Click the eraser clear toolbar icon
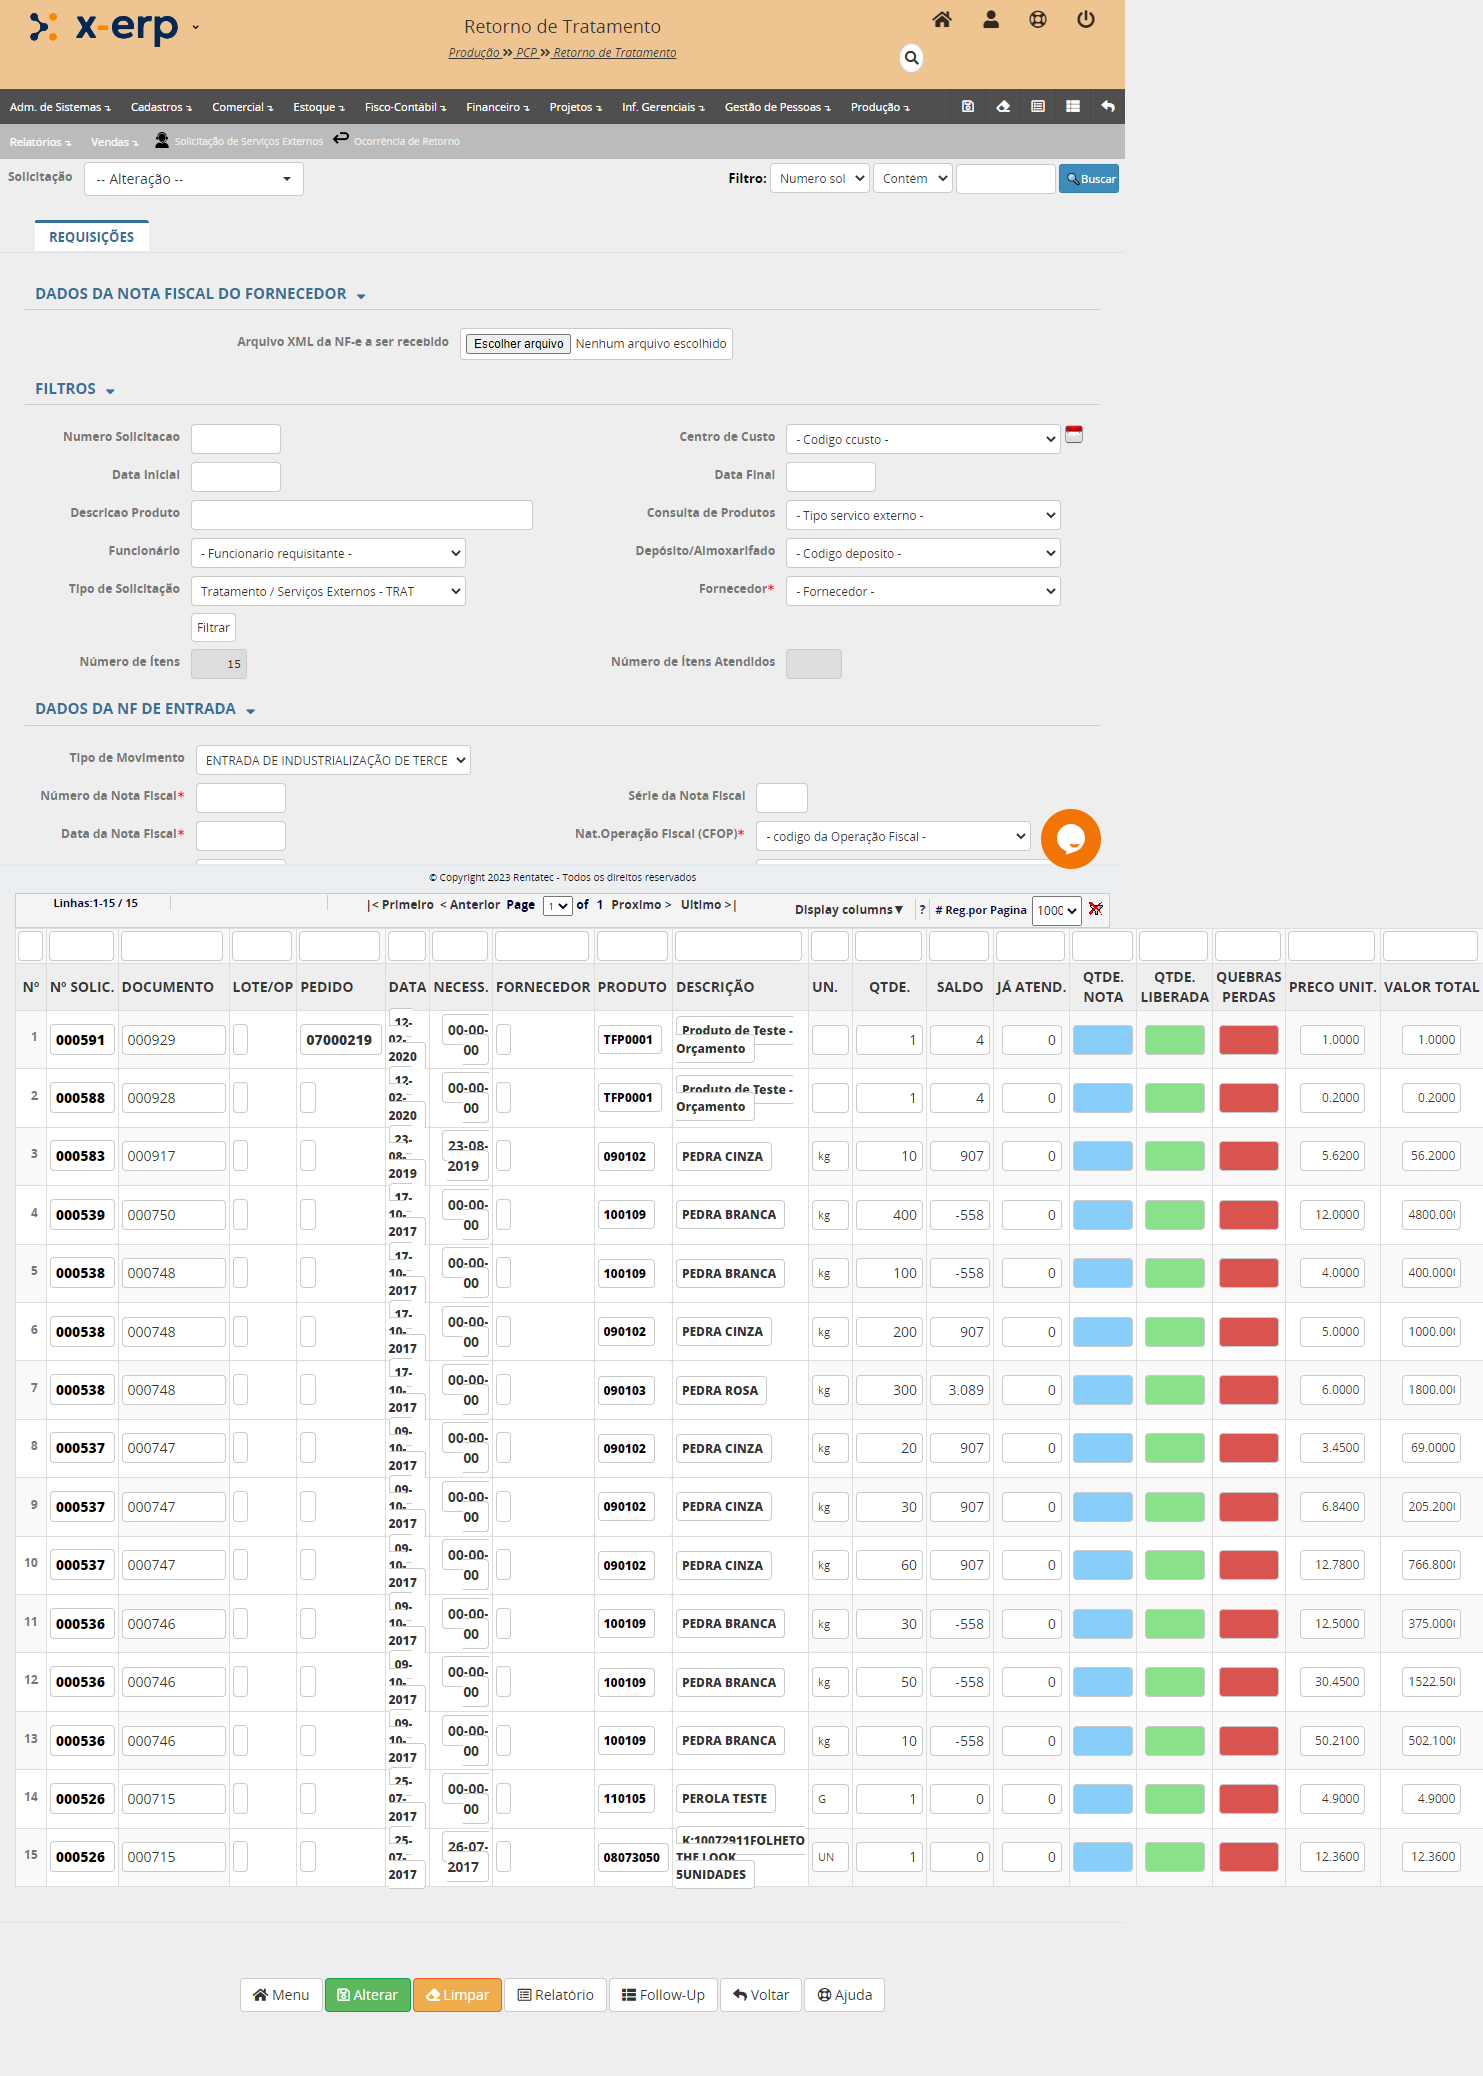 pos(1003,106)
